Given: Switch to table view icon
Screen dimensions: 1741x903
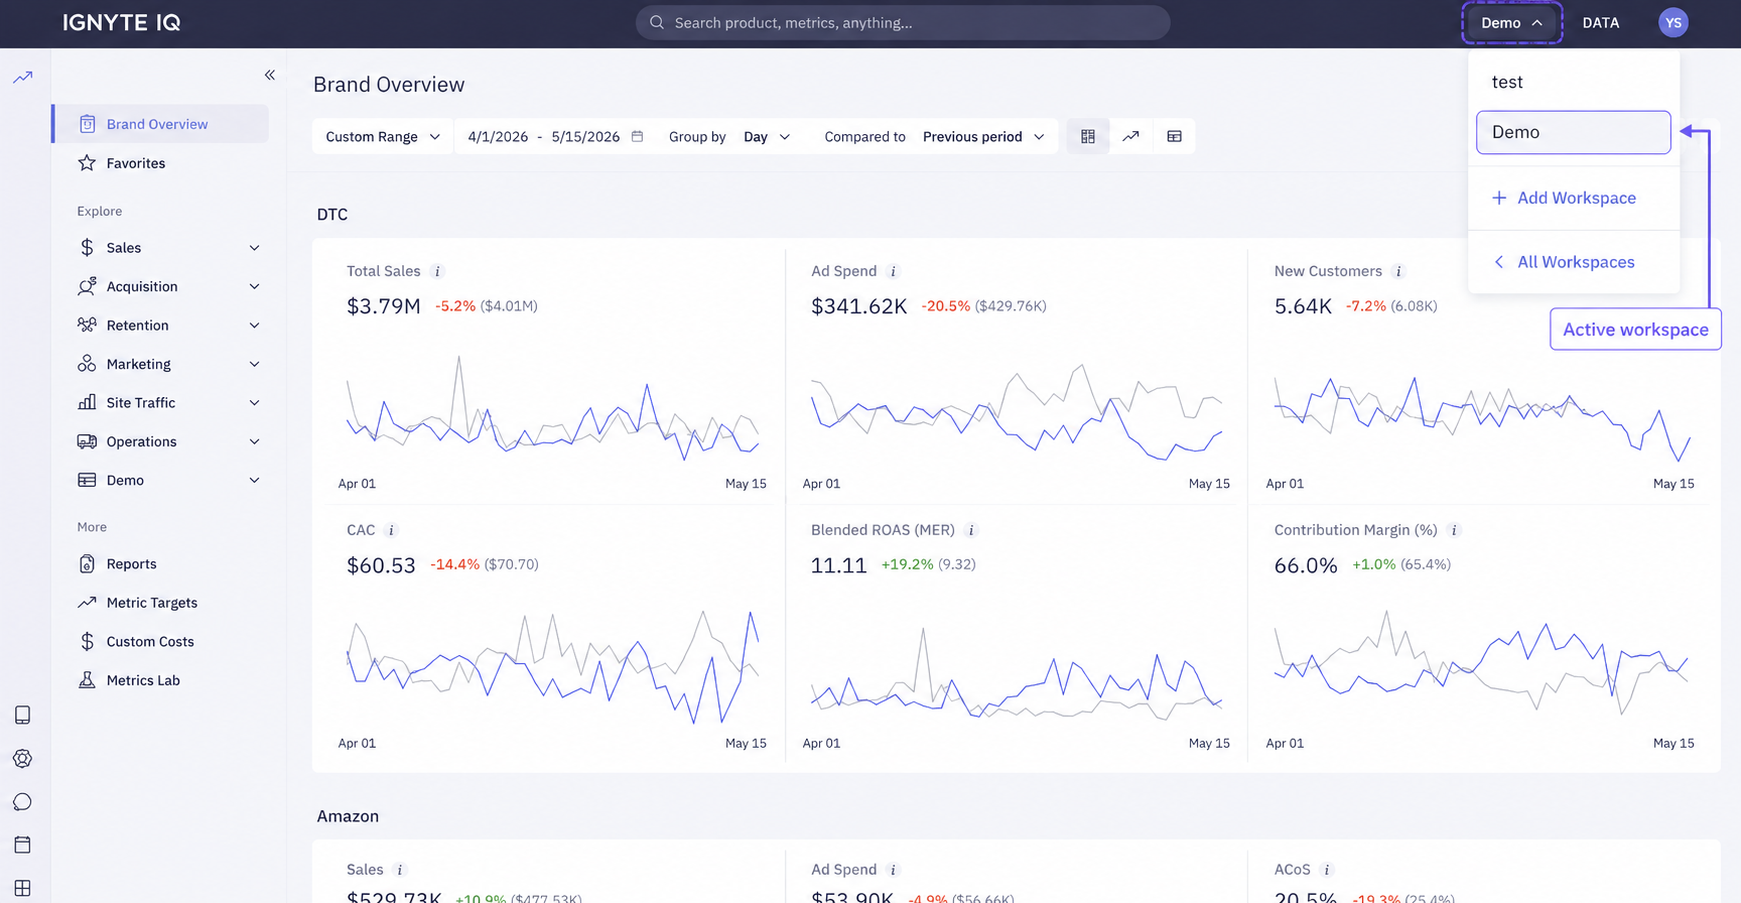Looking at the screenshot, I should click(1174, 137).
